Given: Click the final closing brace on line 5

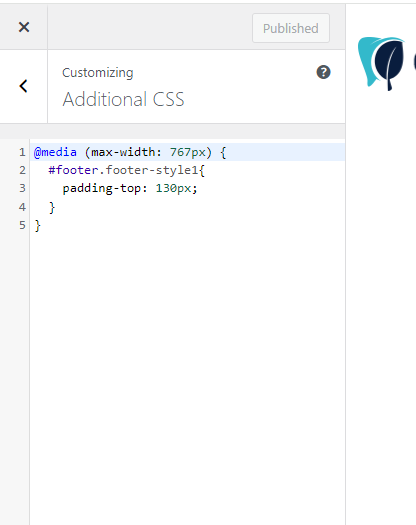Looking at the screenshot, I should (x=38, y=226).
